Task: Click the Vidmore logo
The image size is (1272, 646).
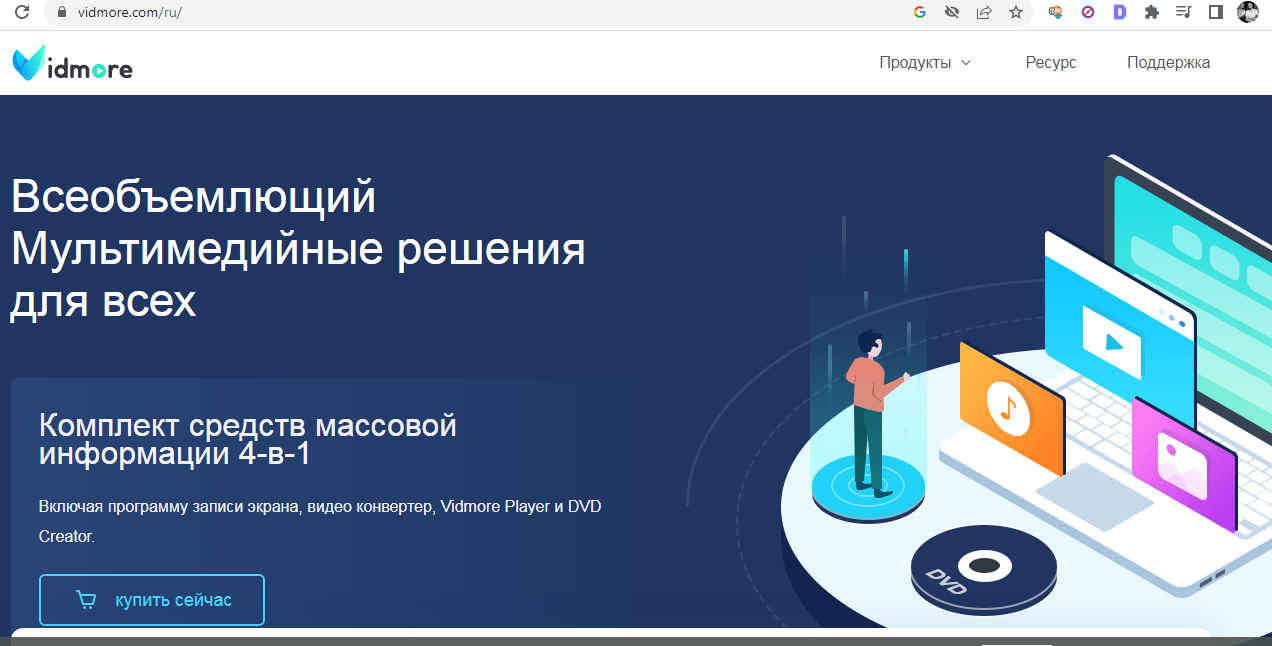Action: click(72, 63)
